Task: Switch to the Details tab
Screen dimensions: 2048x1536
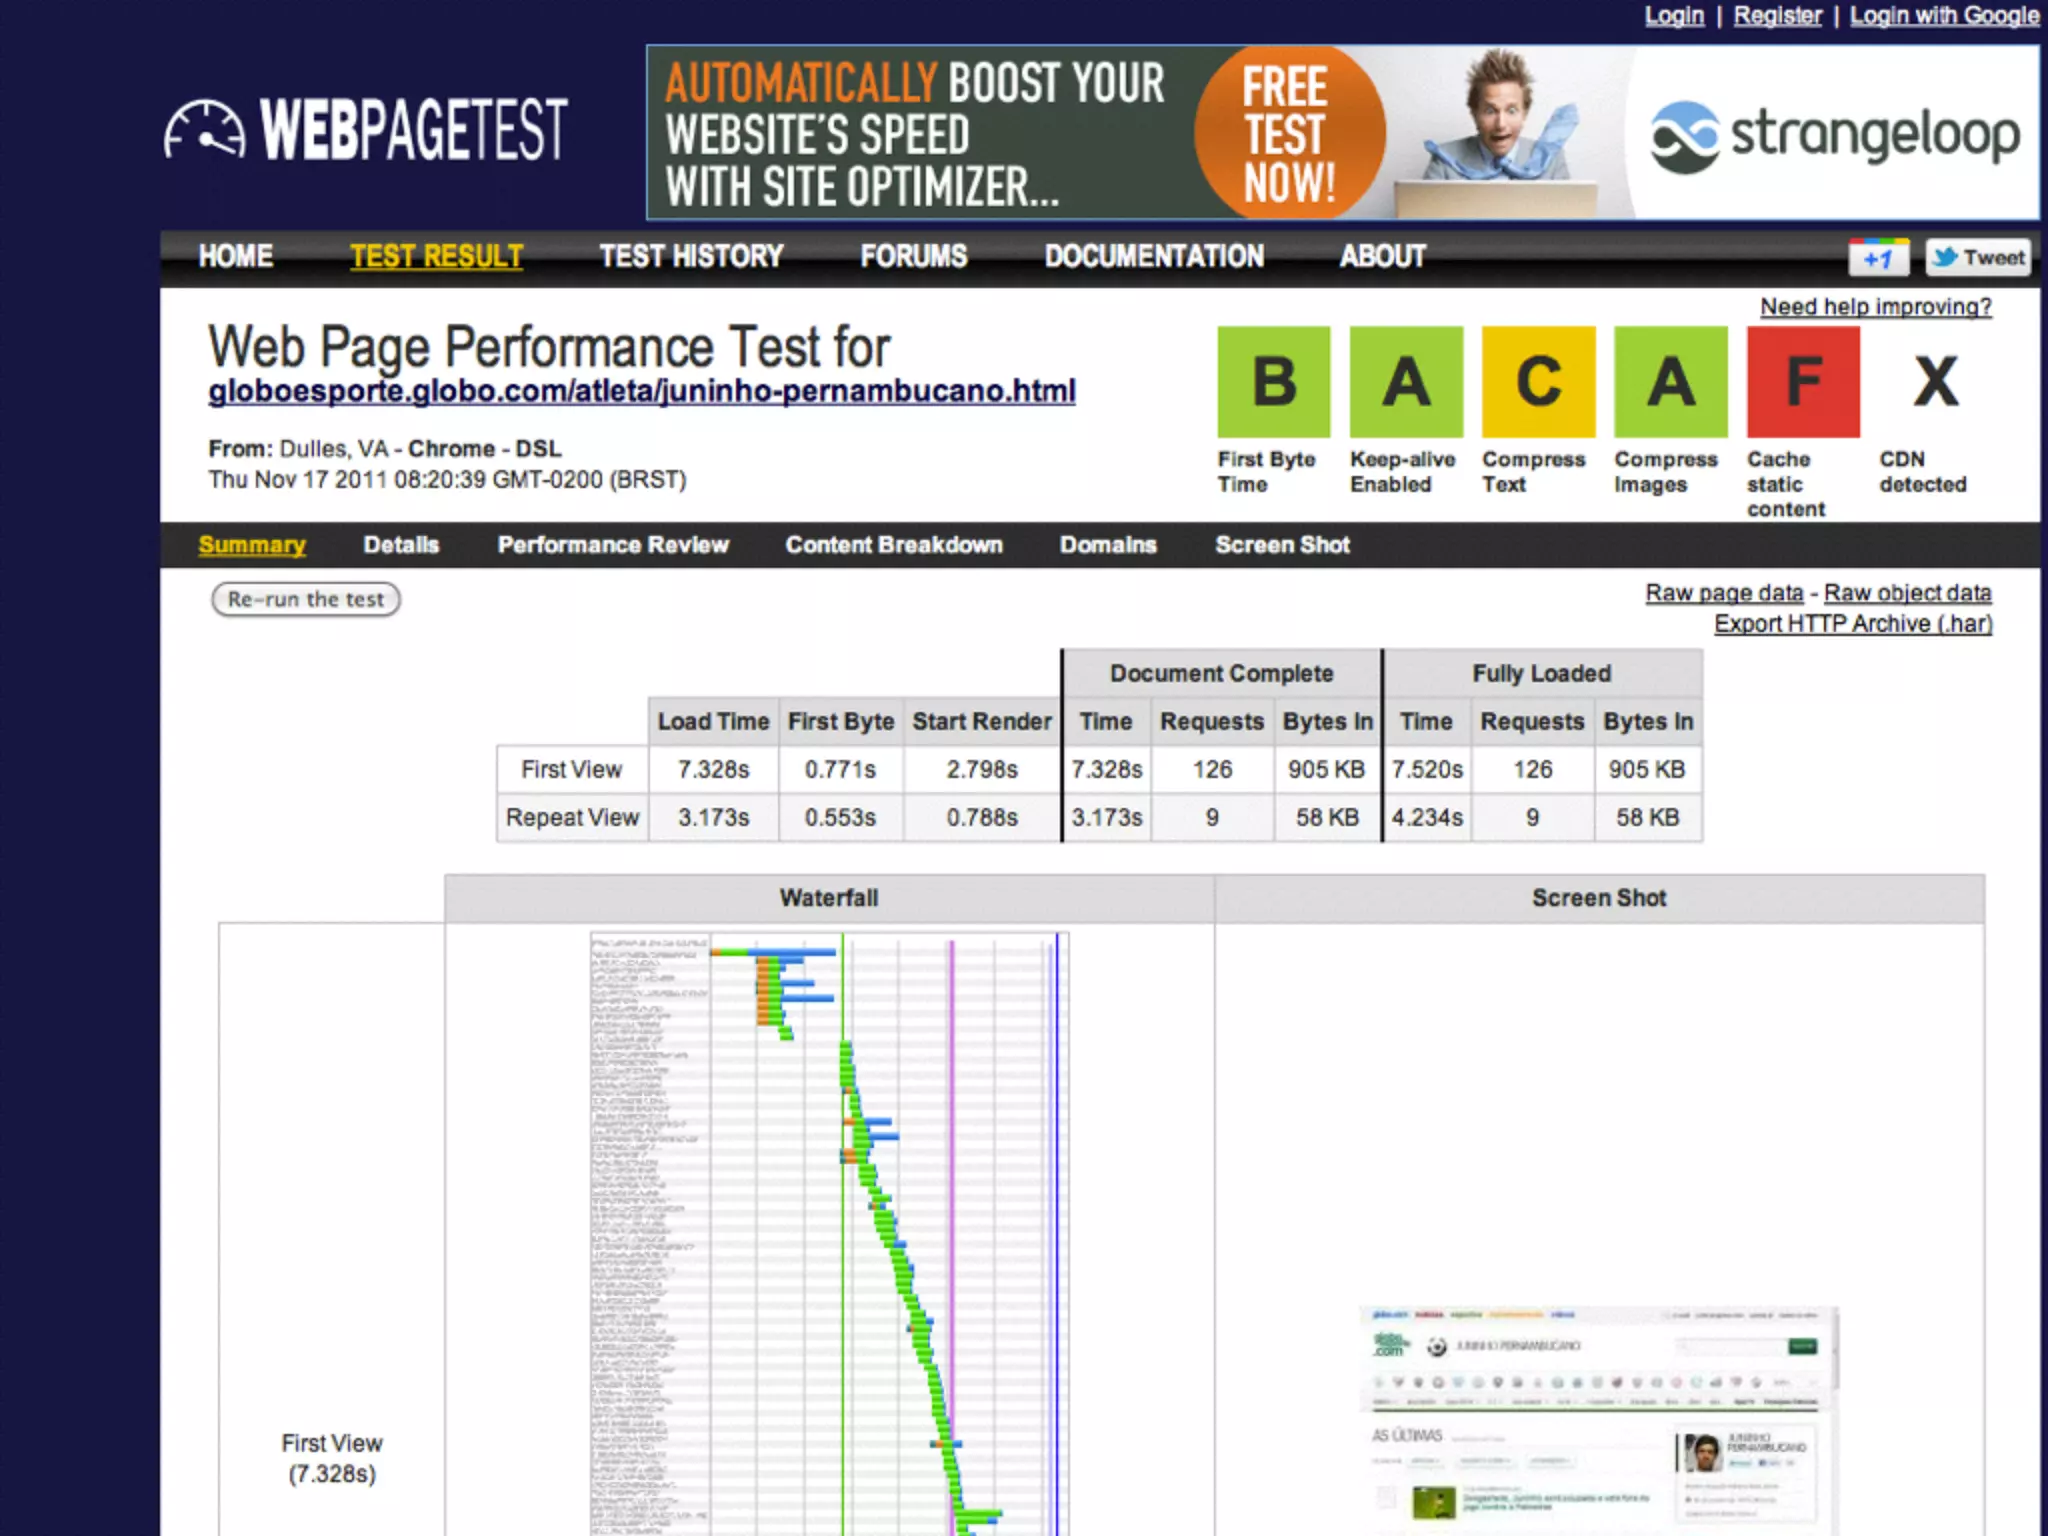Action: point(401,545)
